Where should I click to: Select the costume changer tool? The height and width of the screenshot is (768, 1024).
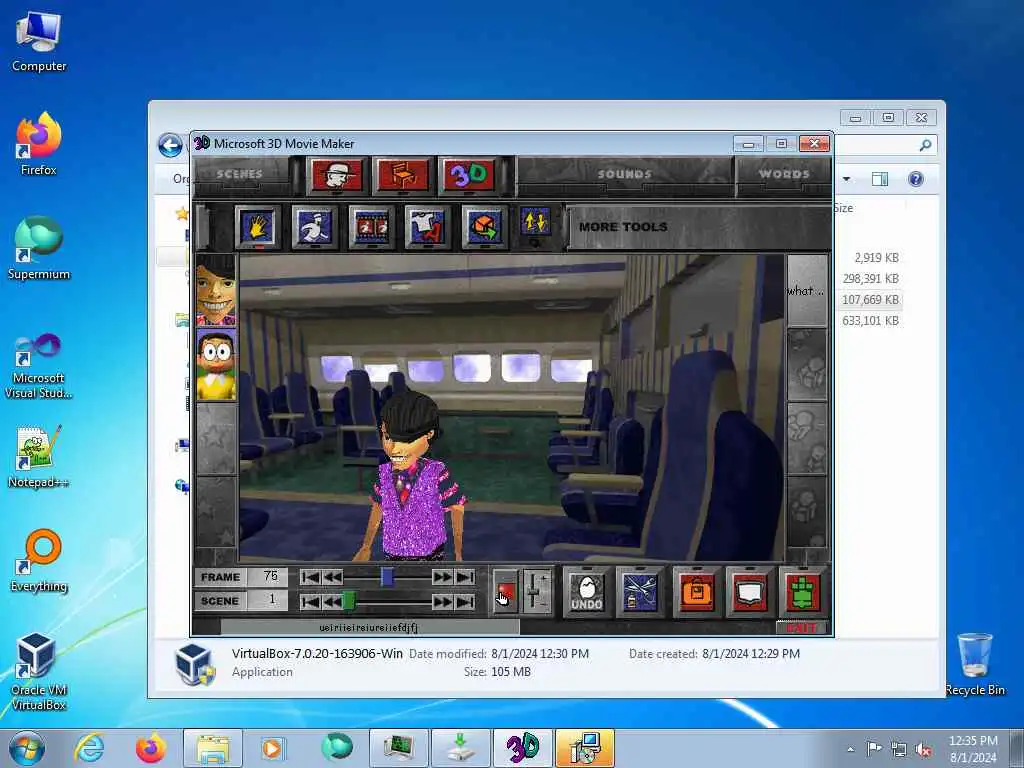(x=427, y=227)
